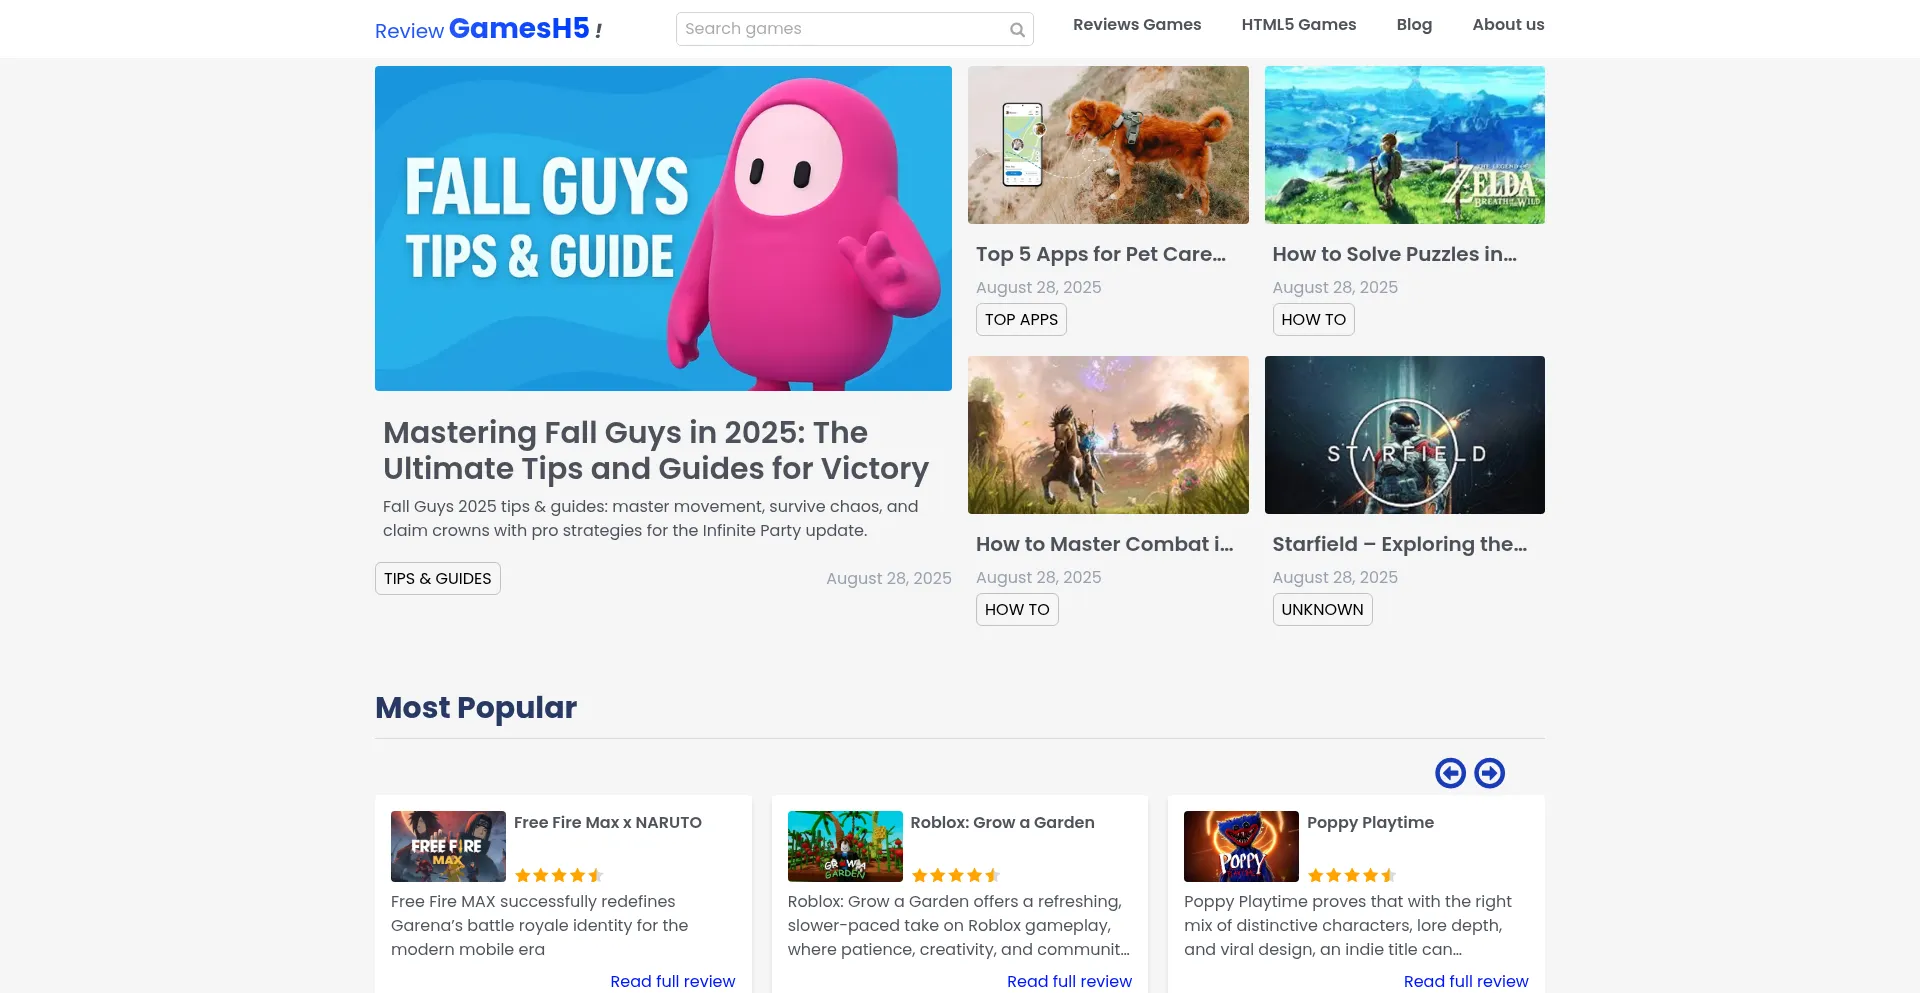Screen dimensions: 1920x993
Task: Click Roblox Grow a Garden star rating
Action: pyautogui.click(x=955, y=875)
